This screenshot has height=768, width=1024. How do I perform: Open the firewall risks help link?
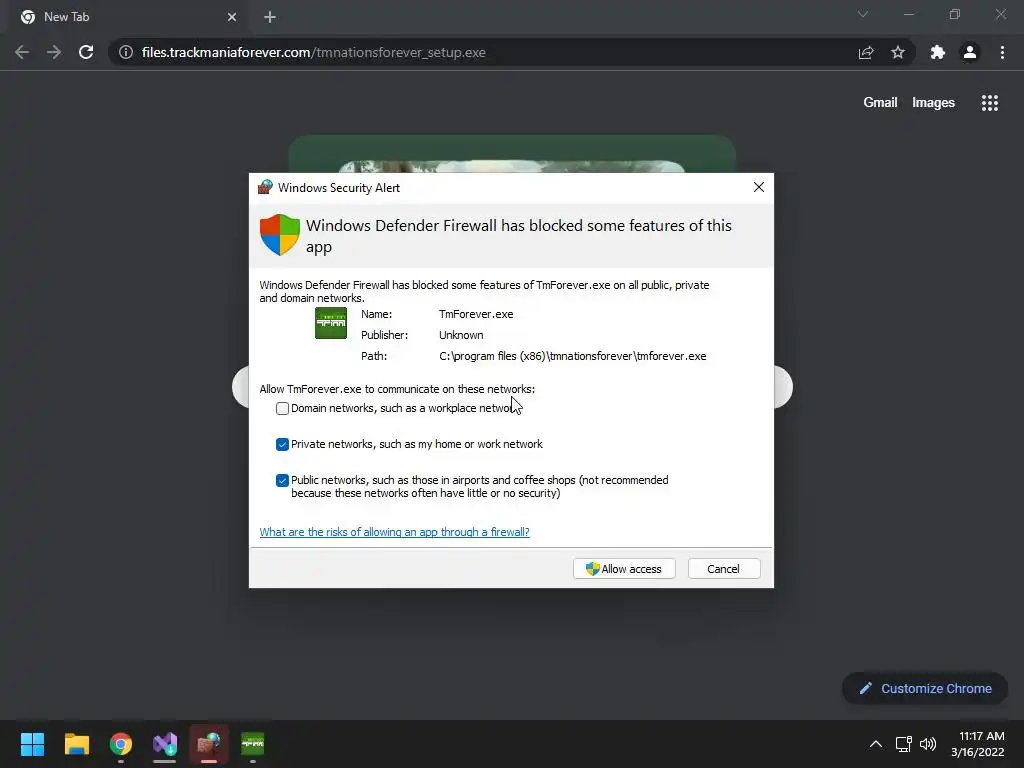[394, 532]
